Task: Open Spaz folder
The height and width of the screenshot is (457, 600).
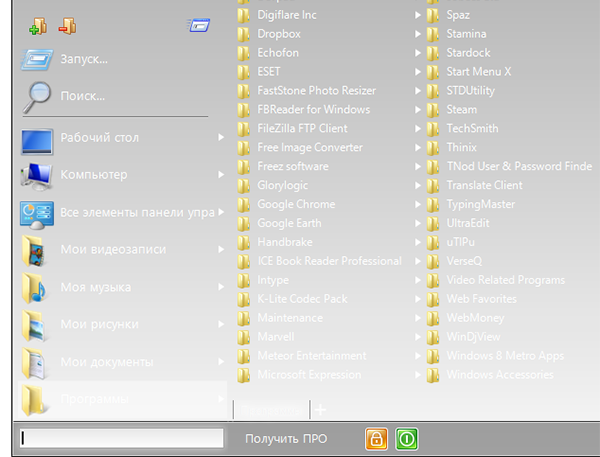Action: 512,15
